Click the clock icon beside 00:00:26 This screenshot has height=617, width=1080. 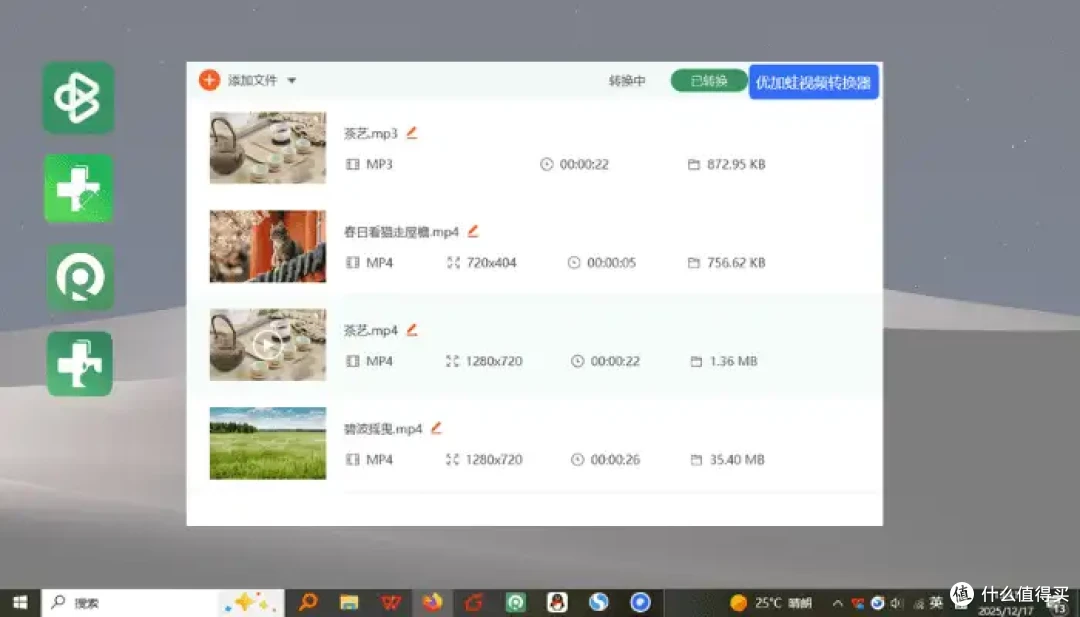577,459
